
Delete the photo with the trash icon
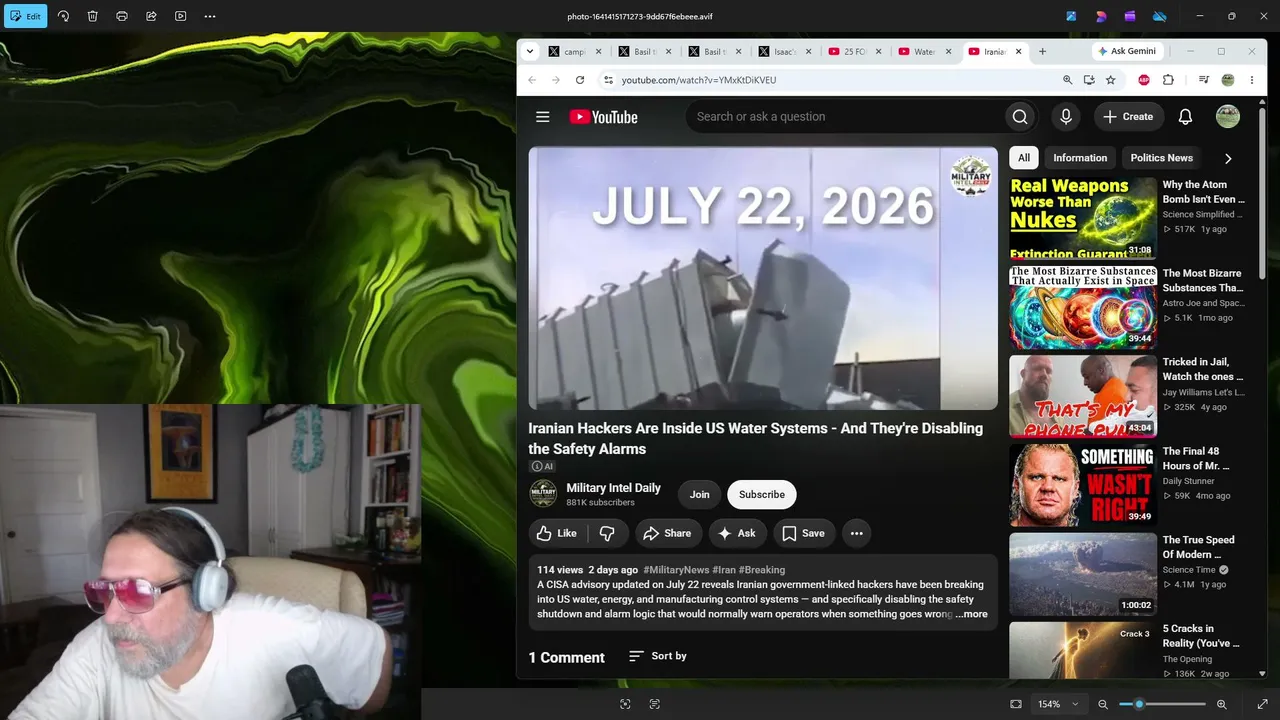point(92,16)
